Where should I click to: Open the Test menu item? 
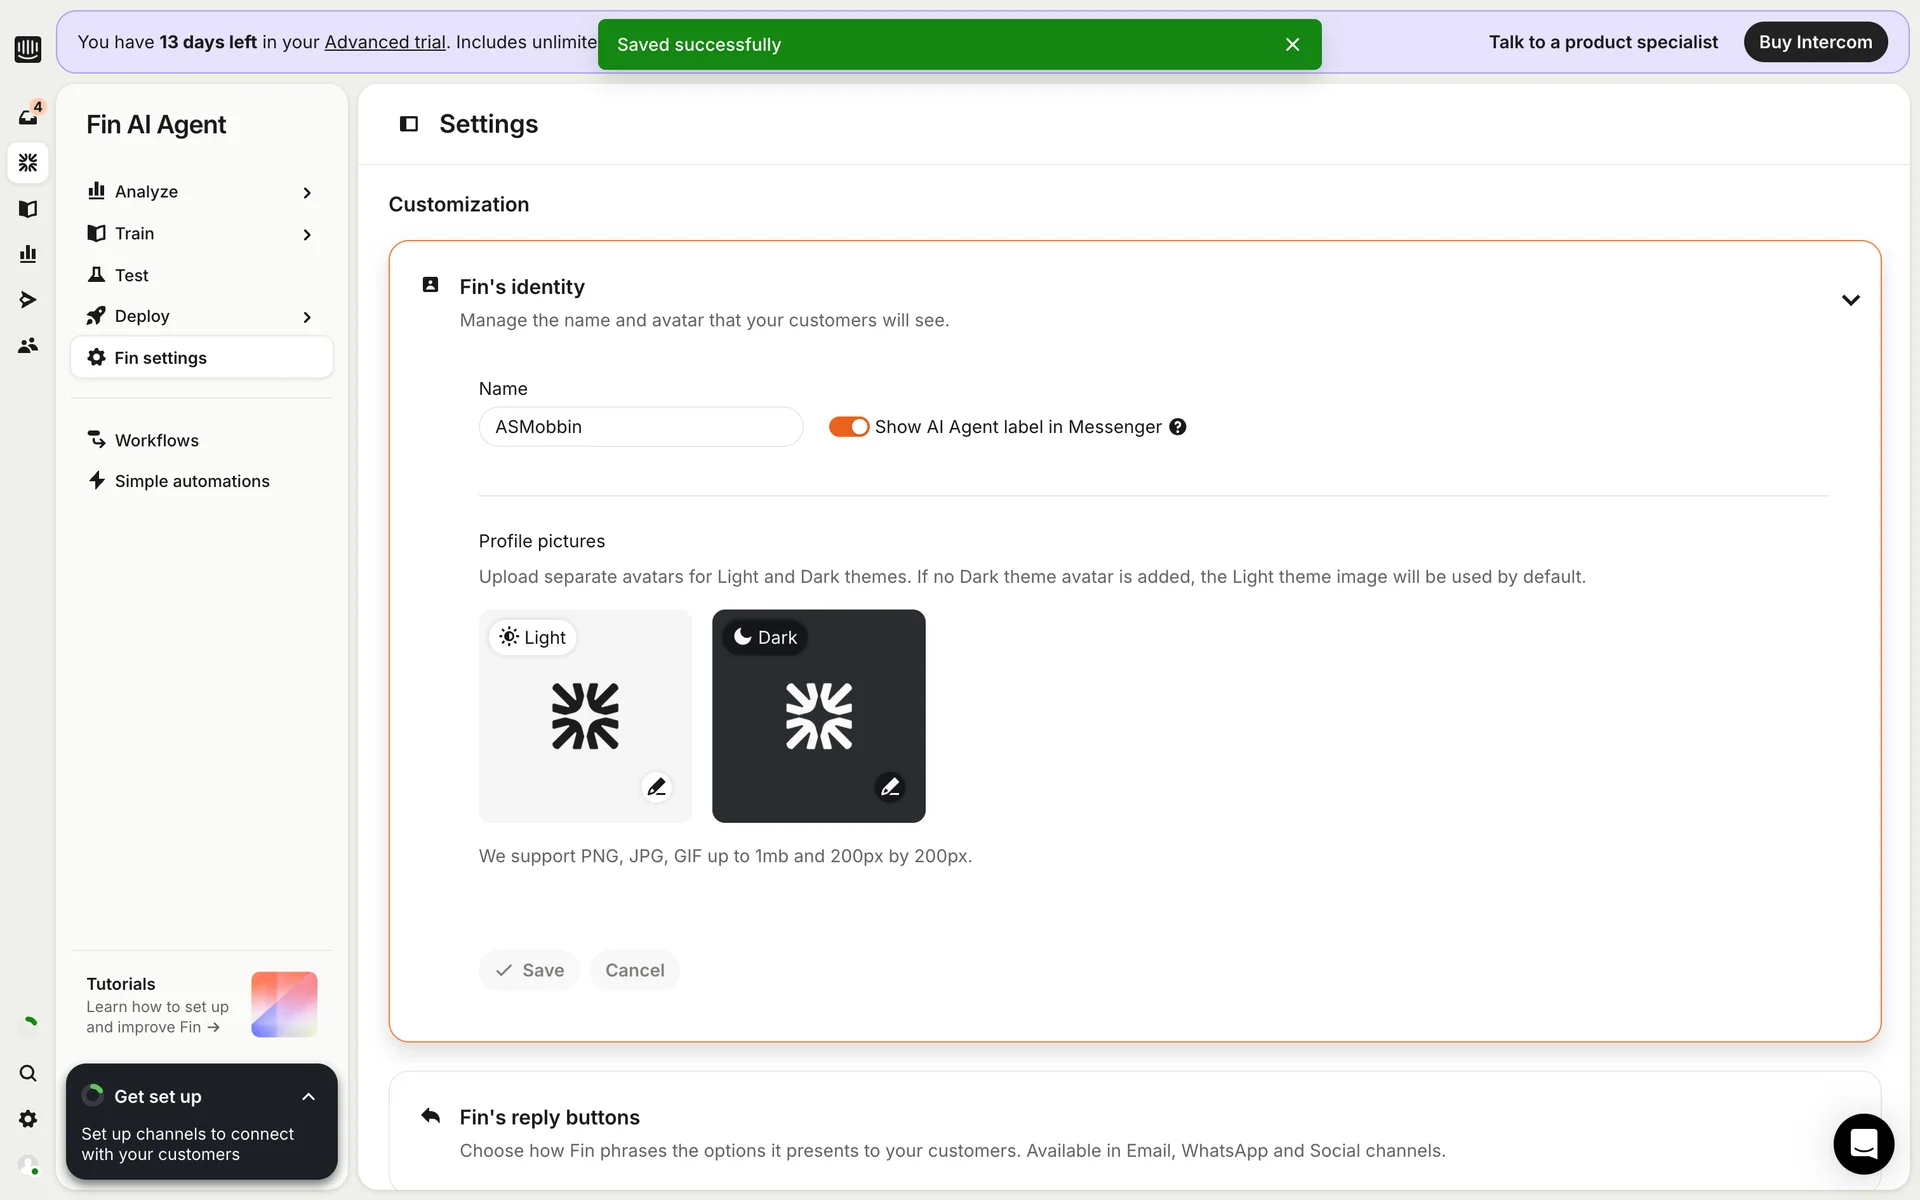pos(131,275)
